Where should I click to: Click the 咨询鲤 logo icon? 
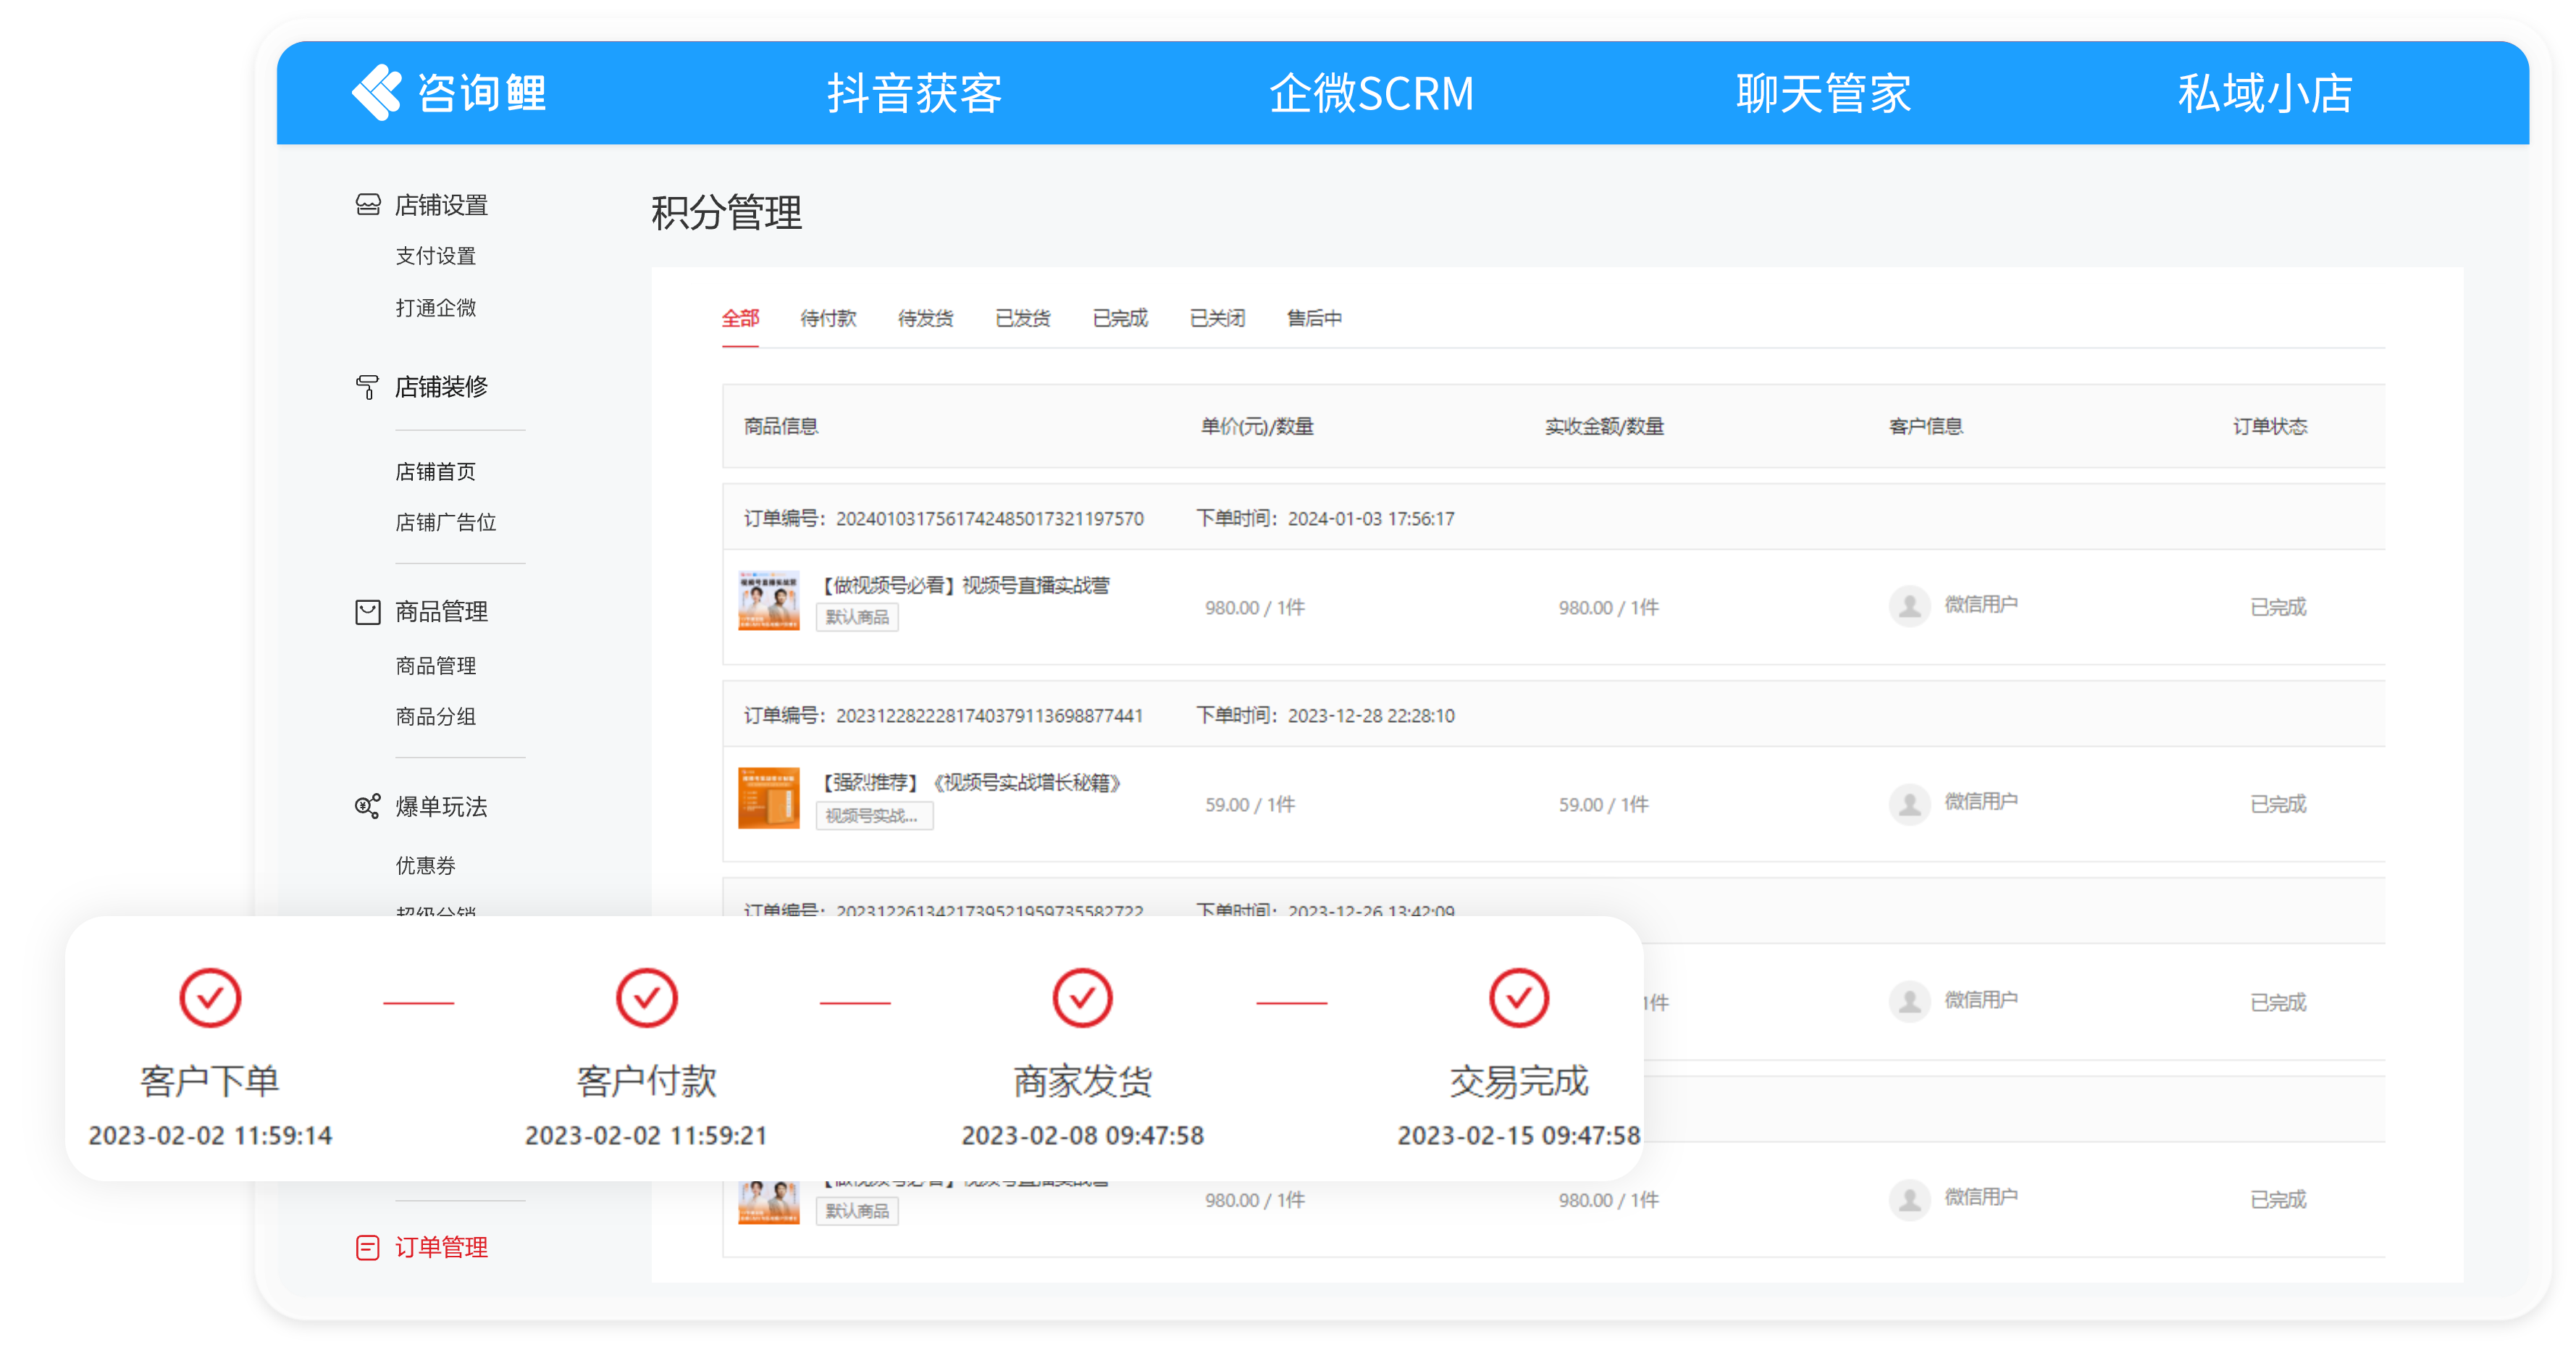tap(378, 91)
